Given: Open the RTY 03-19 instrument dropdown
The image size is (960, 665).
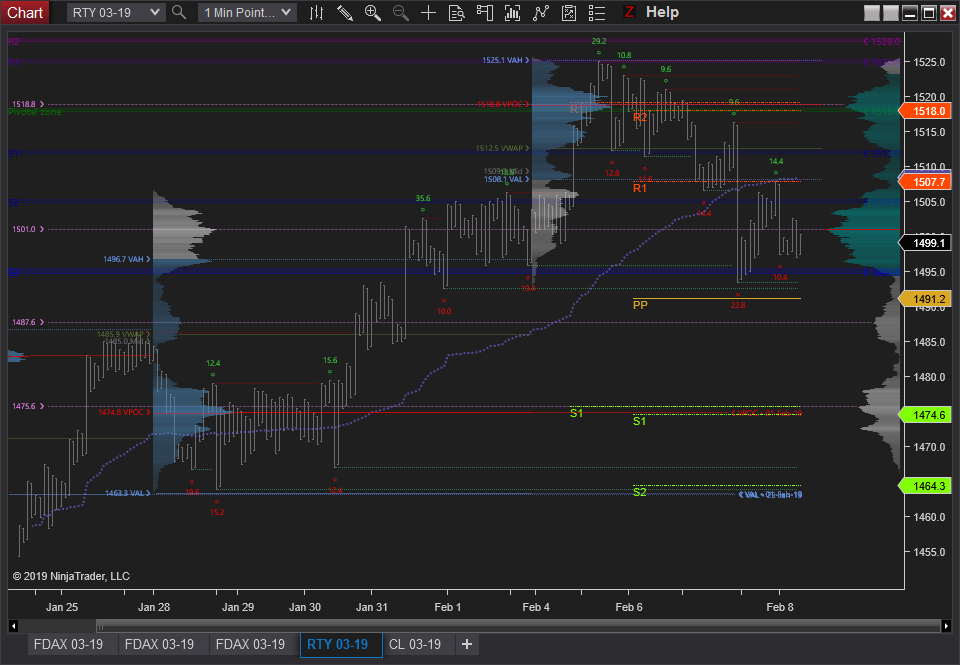Looking at the screenshot, I should (116, 12).
